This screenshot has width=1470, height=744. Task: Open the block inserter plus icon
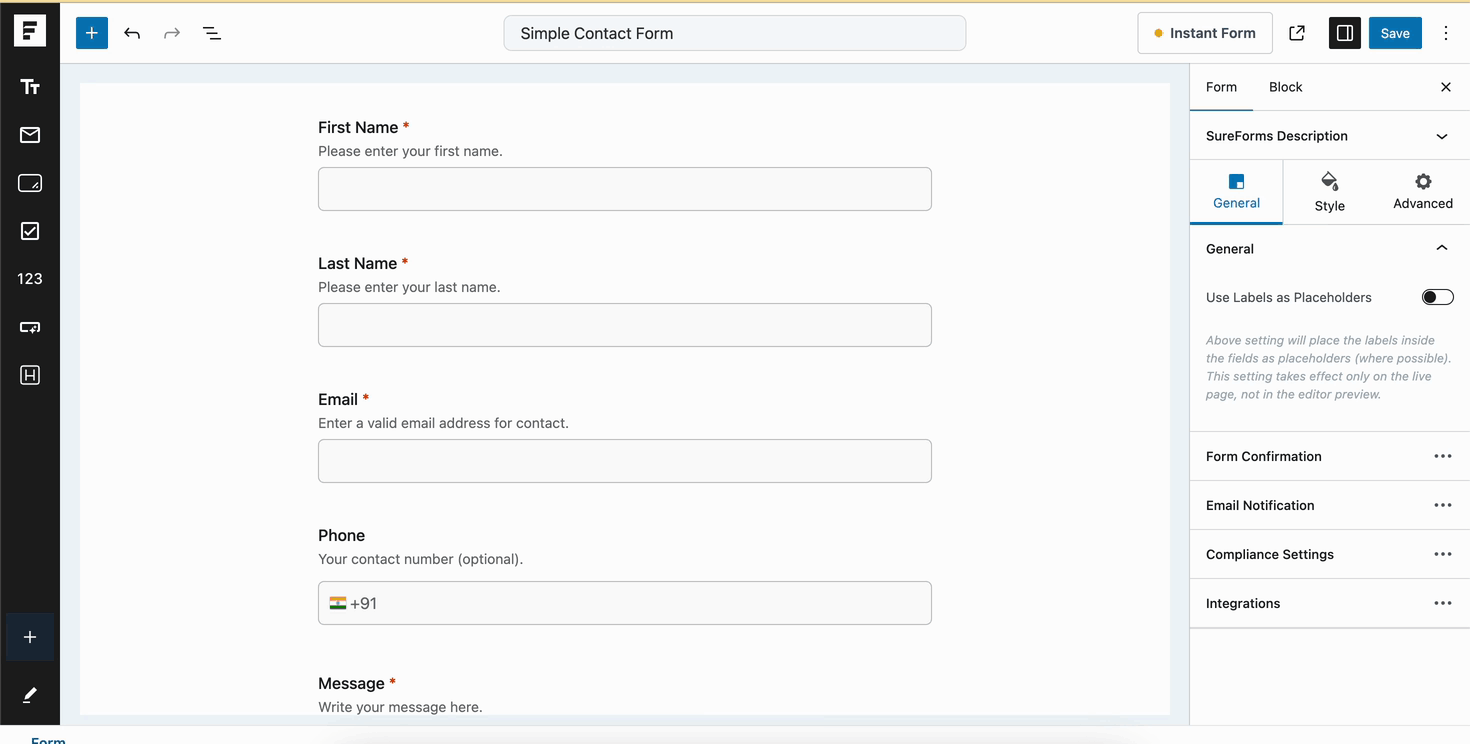91,32
